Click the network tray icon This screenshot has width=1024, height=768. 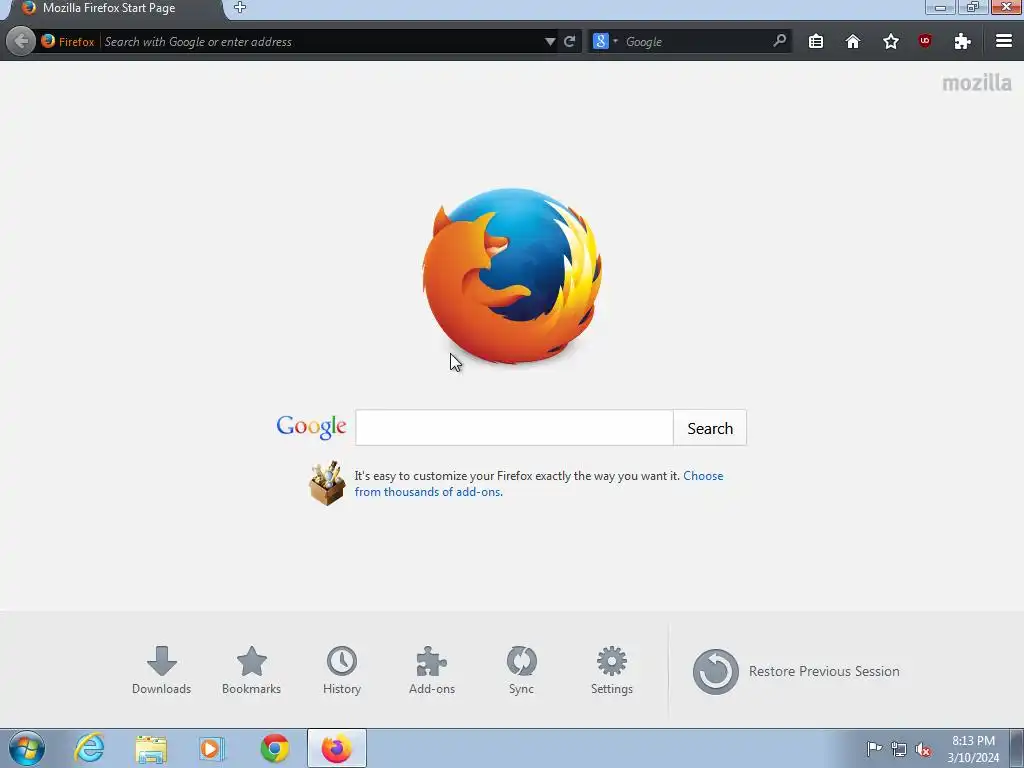point(899,749)
